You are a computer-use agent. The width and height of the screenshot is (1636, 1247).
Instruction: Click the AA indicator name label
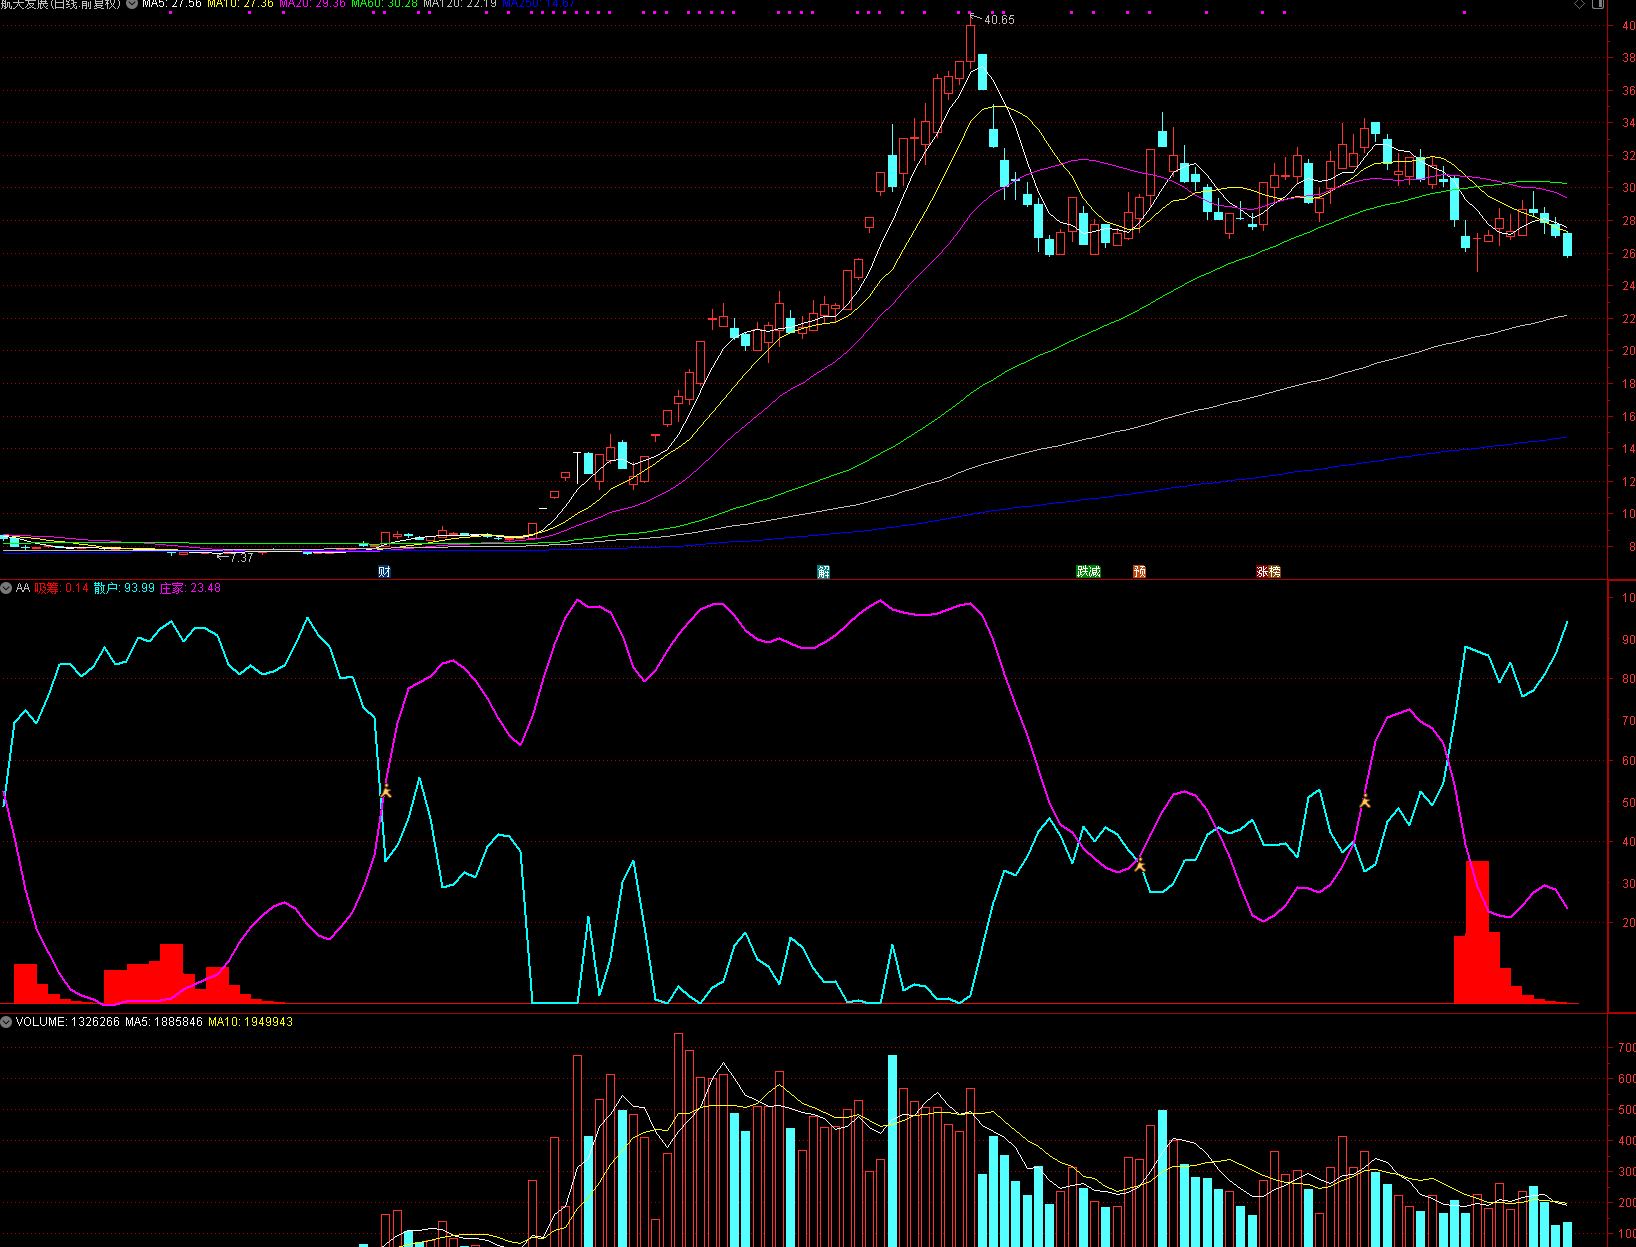click(x=23, y=588)
